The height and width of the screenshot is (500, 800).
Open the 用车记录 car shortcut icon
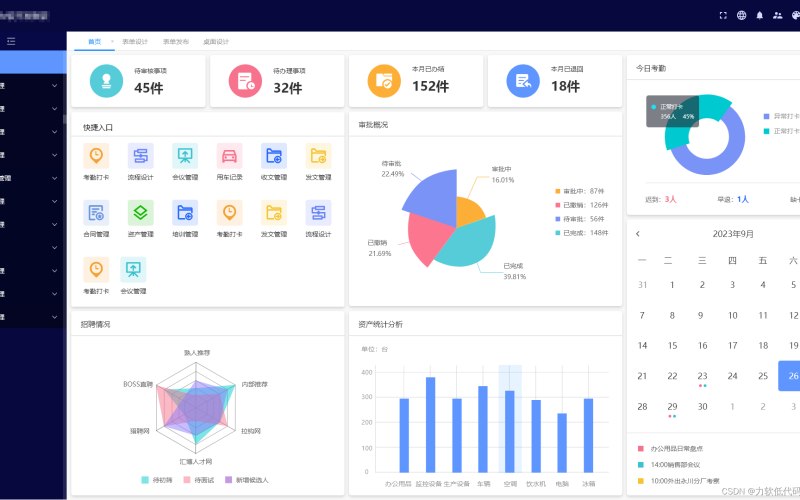[229, 156]
